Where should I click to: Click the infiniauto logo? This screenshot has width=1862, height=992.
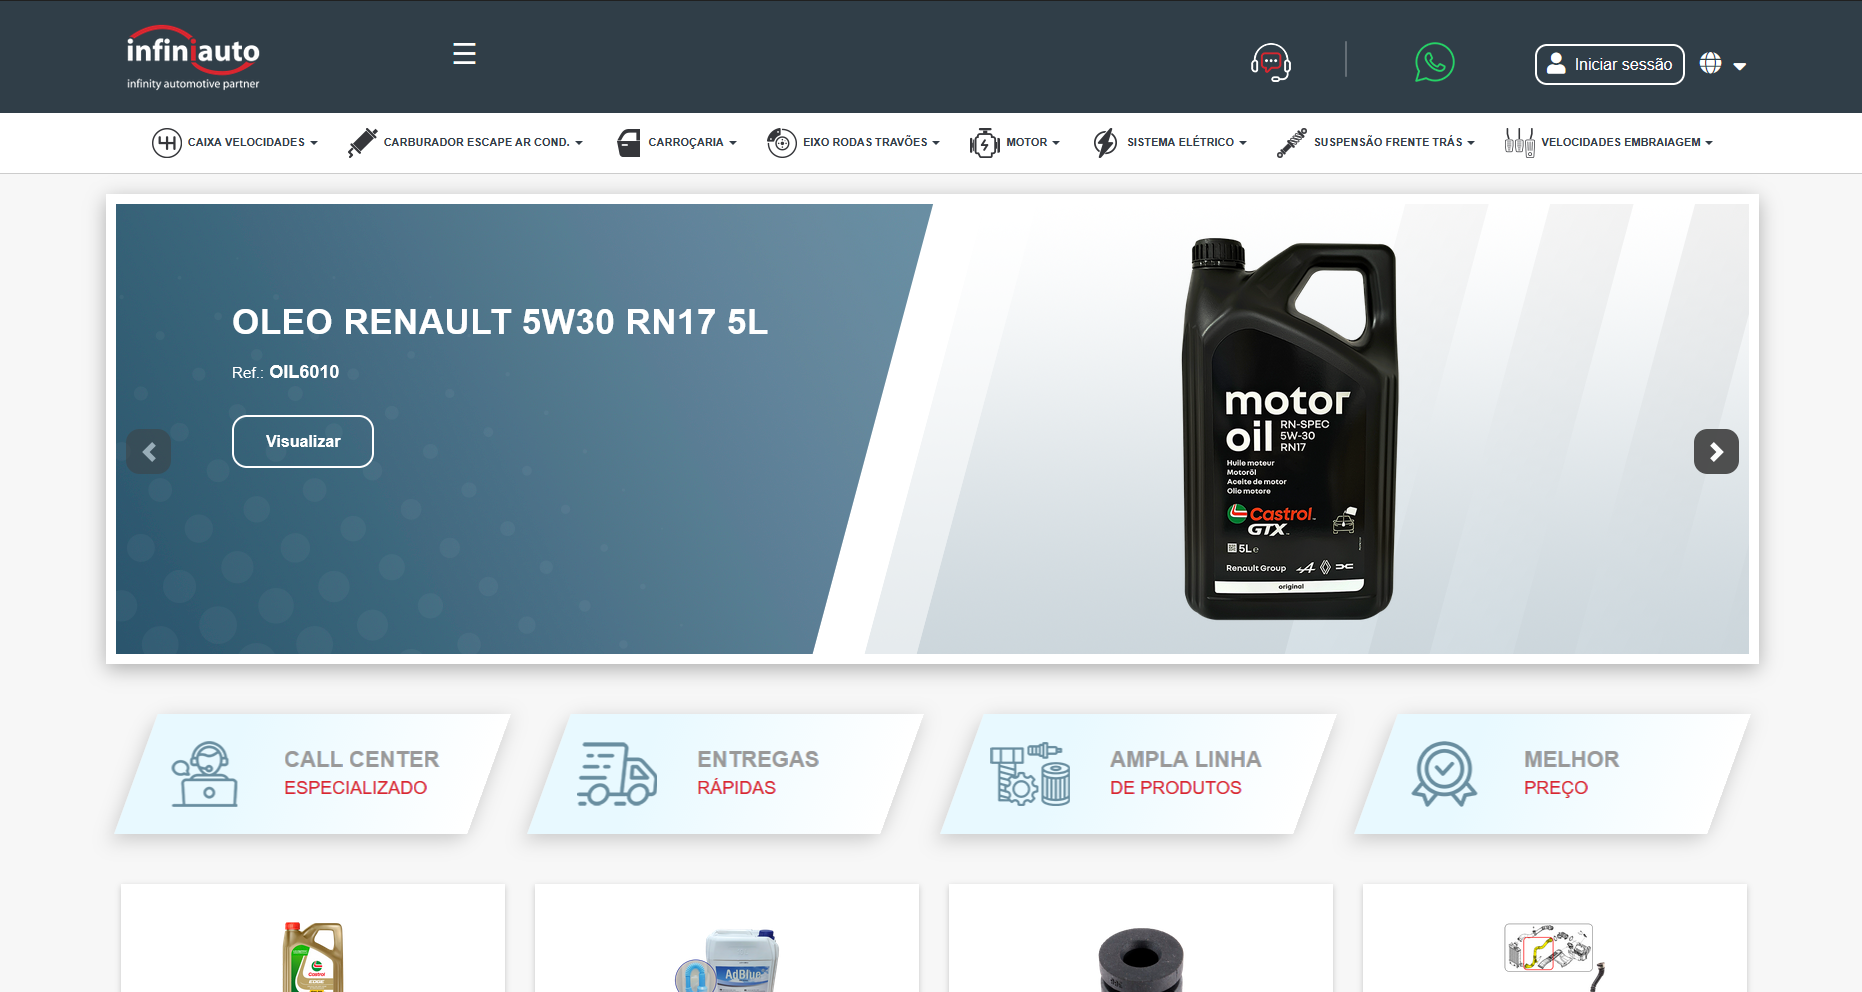[x=193, y=58]
